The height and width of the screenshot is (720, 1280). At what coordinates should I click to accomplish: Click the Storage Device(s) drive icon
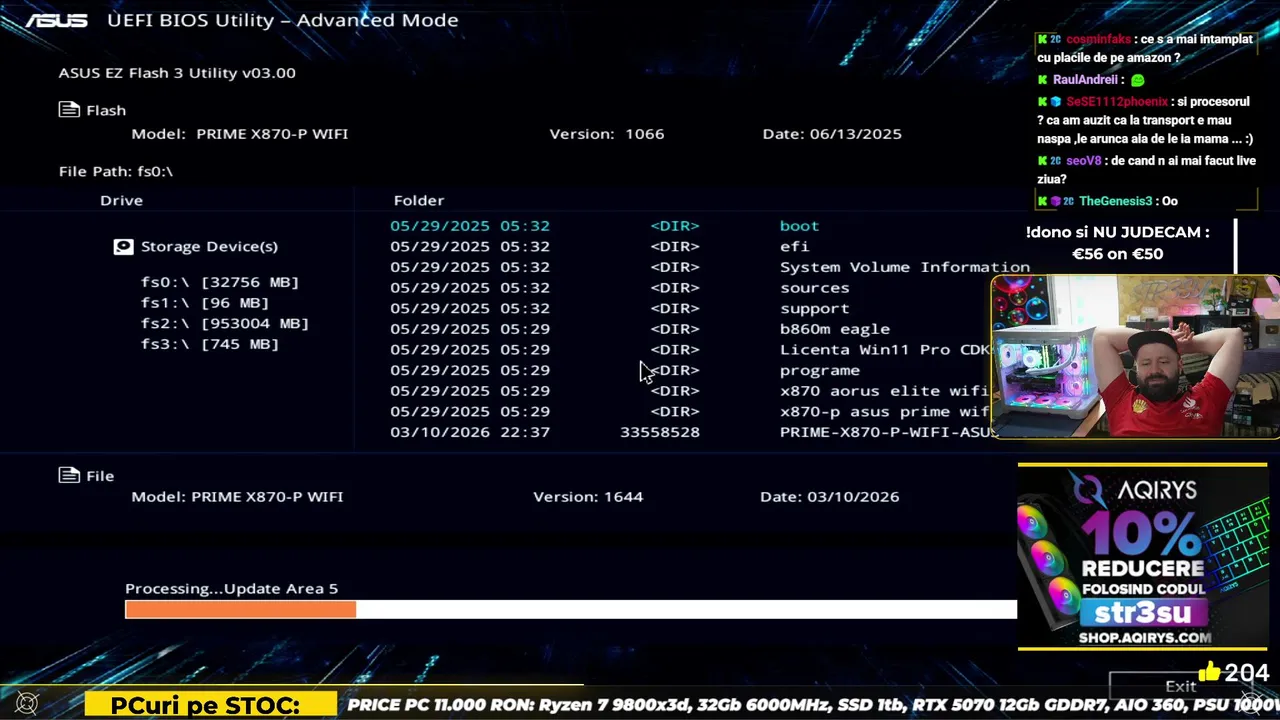pyautogui.click(x=123, y=246)
